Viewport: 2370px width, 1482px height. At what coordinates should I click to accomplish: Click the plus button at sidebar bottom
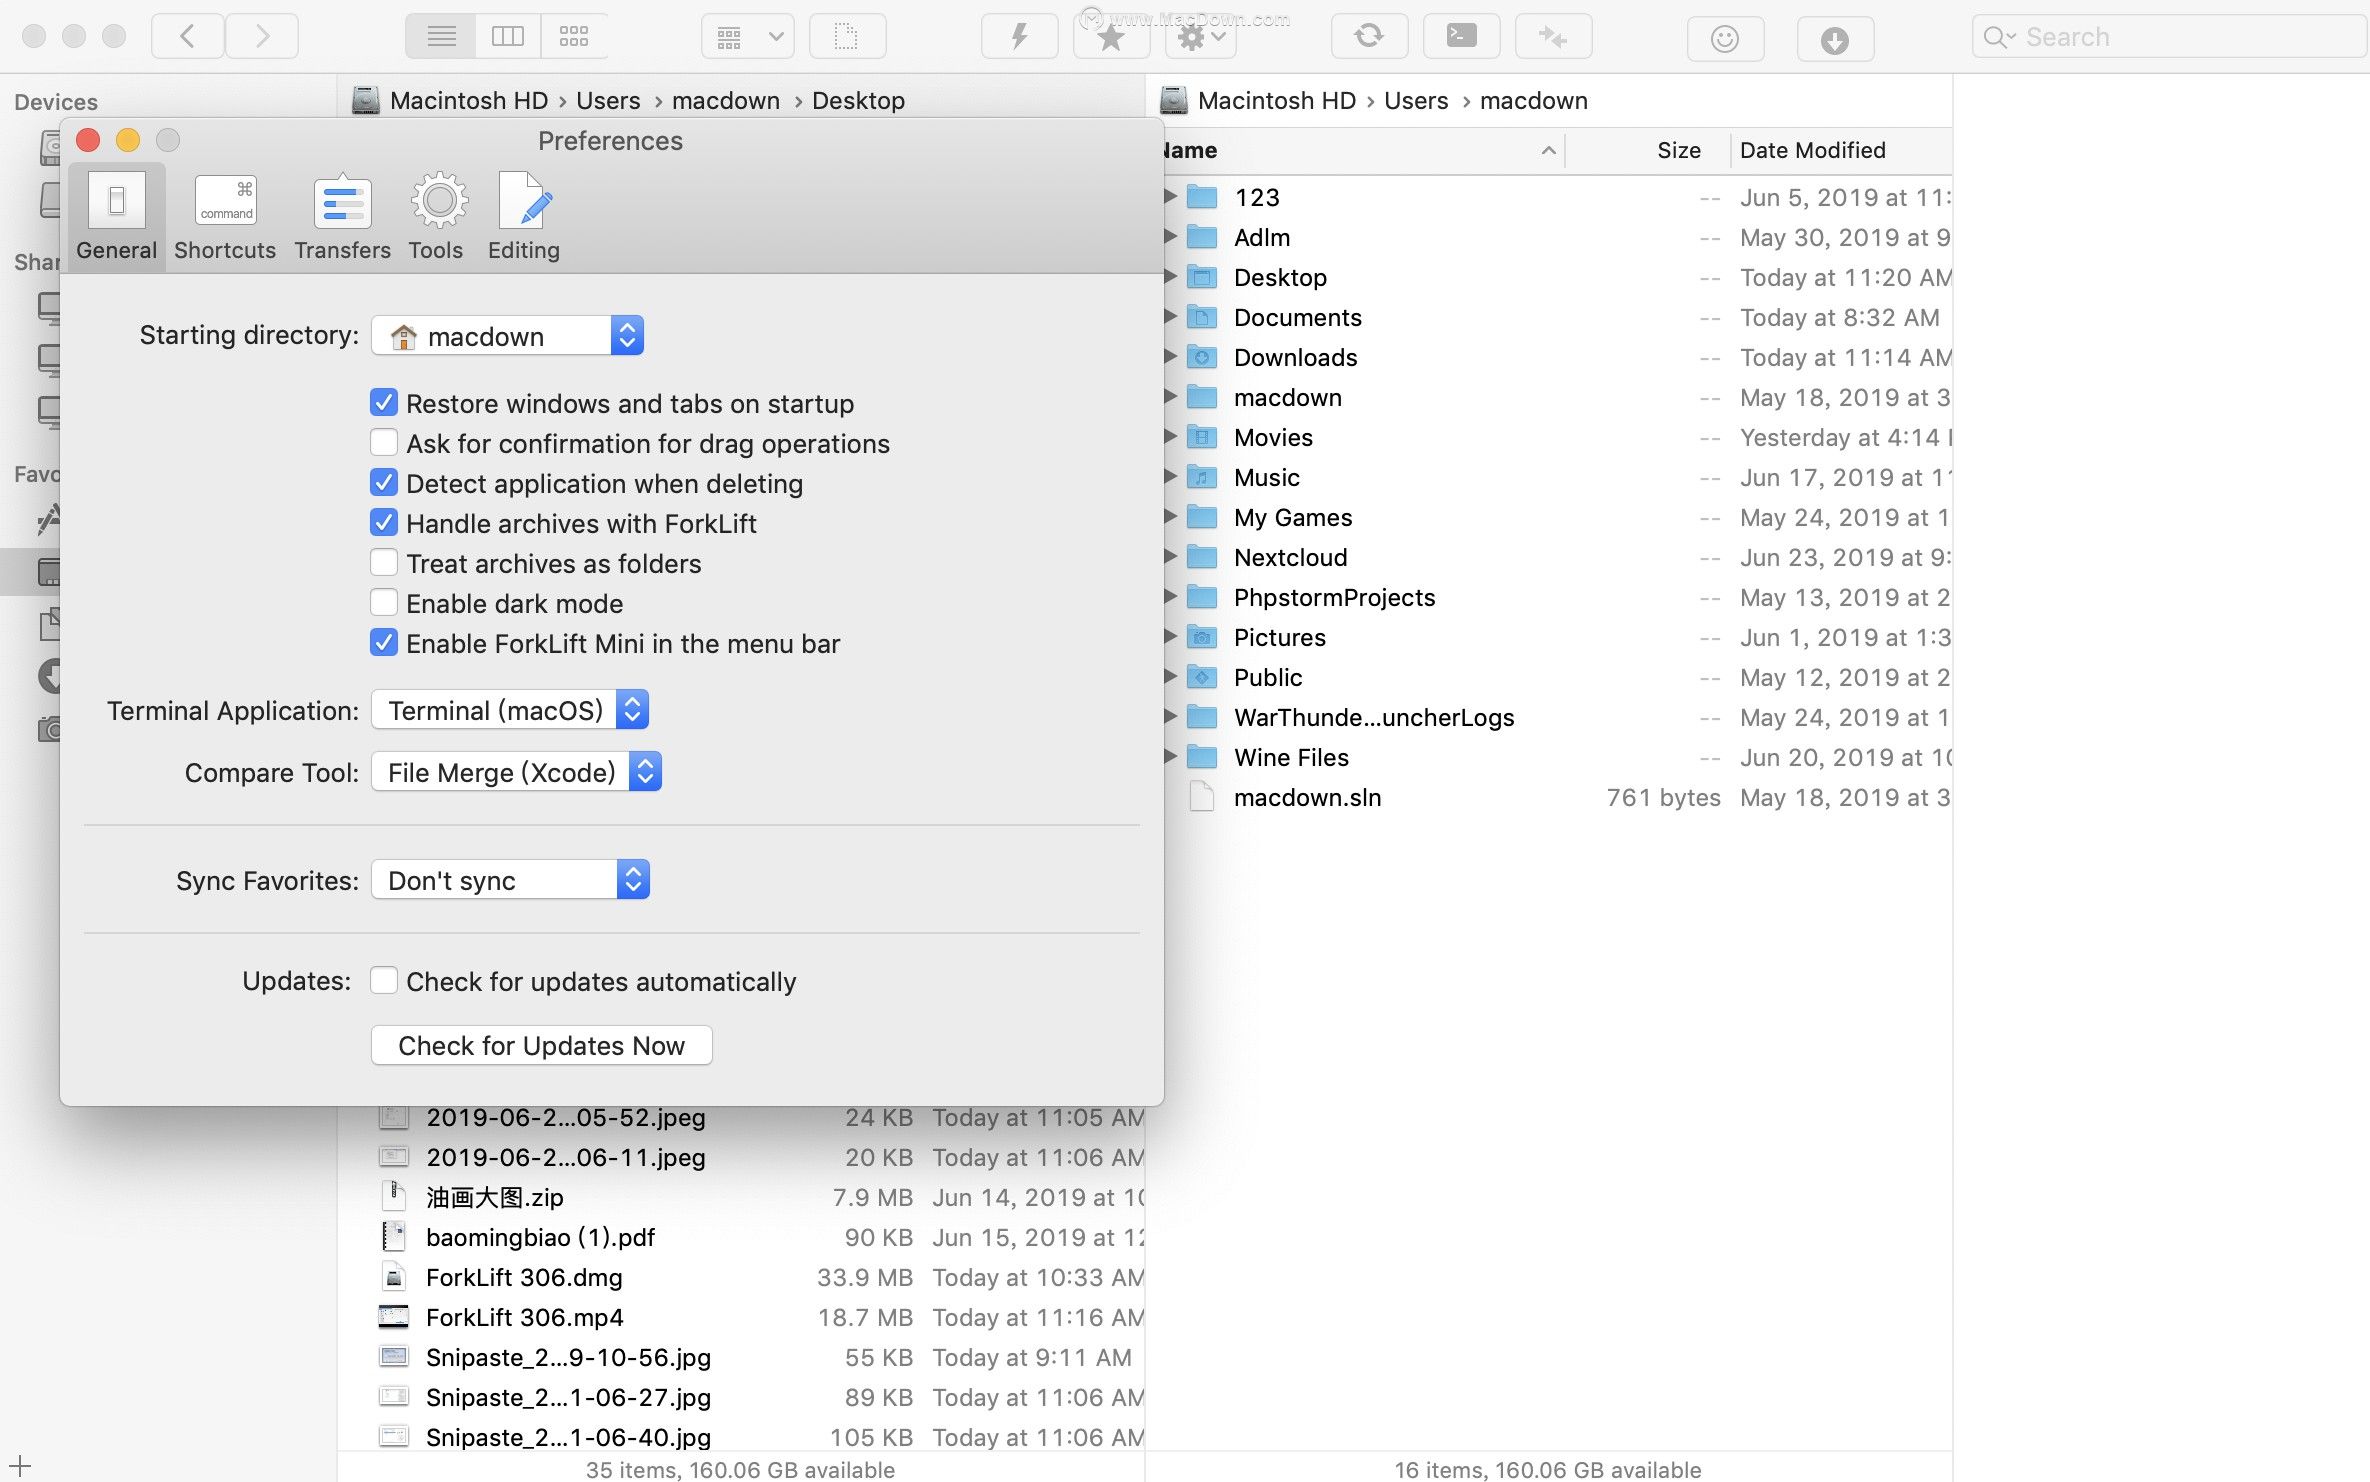[20, 1467]
